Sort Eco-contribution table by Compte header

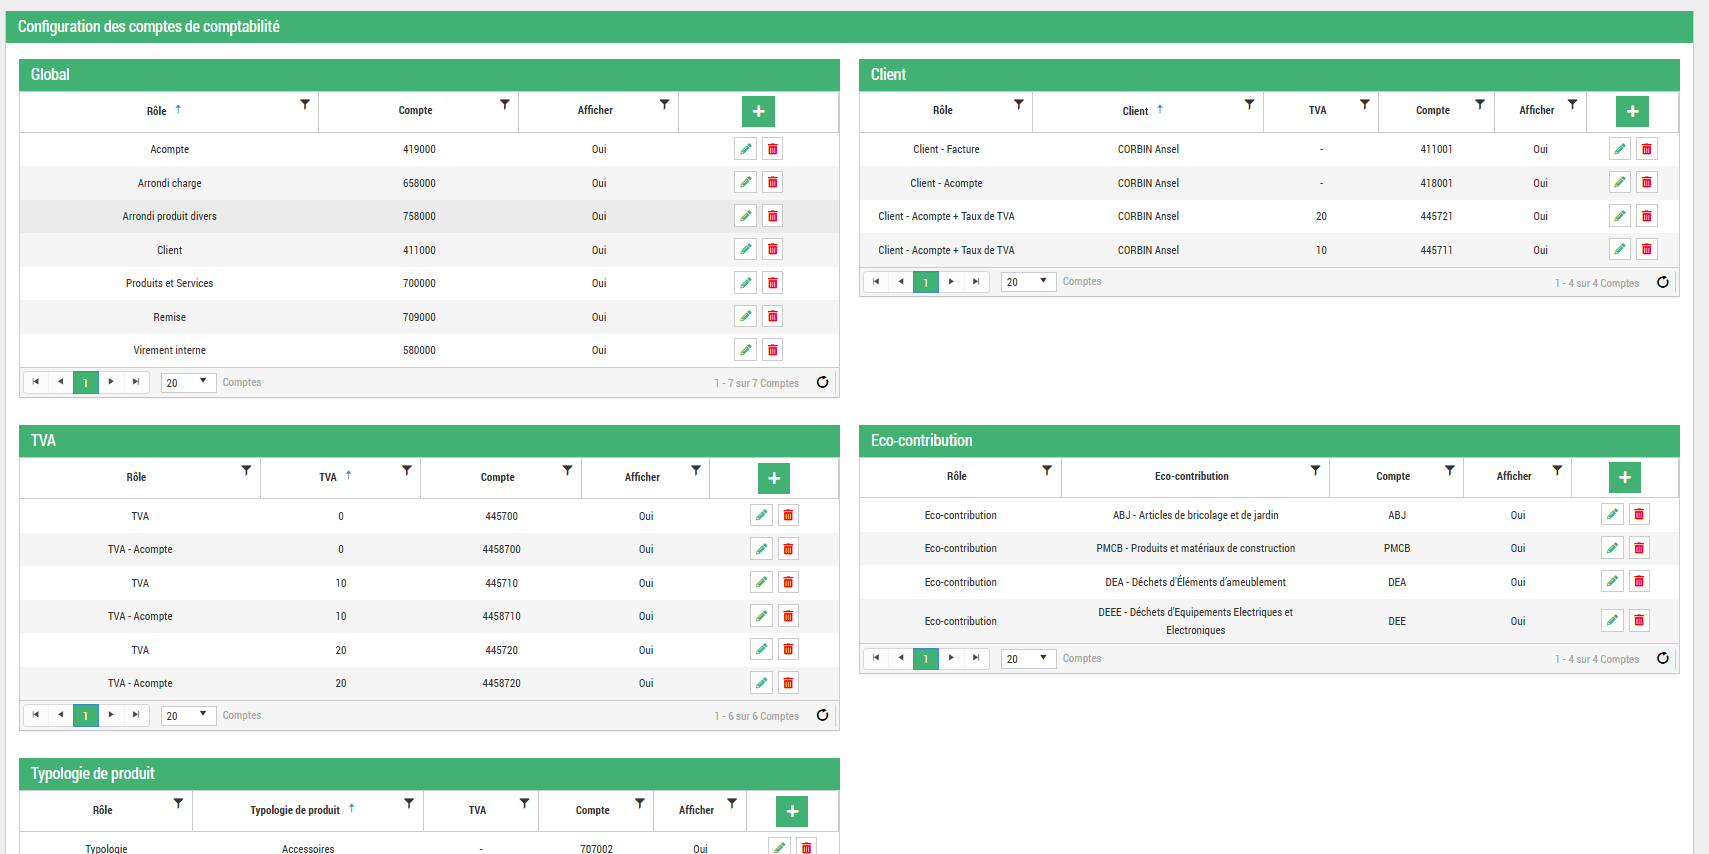[1392, 477]
